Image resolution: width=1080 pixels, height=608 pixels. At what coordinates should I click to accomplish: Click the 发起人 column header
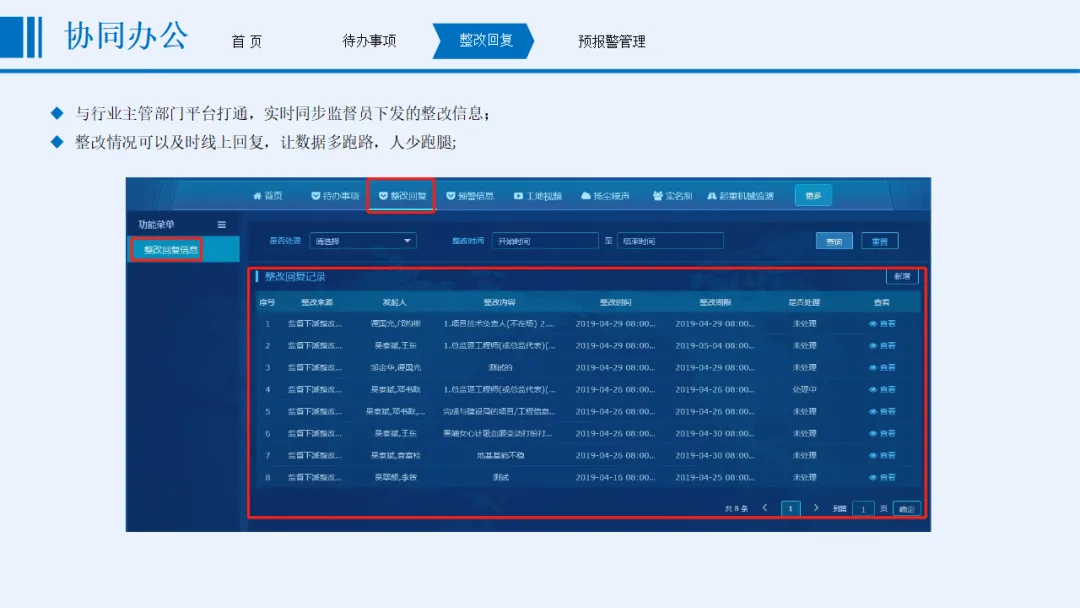[x=395, y=302]
